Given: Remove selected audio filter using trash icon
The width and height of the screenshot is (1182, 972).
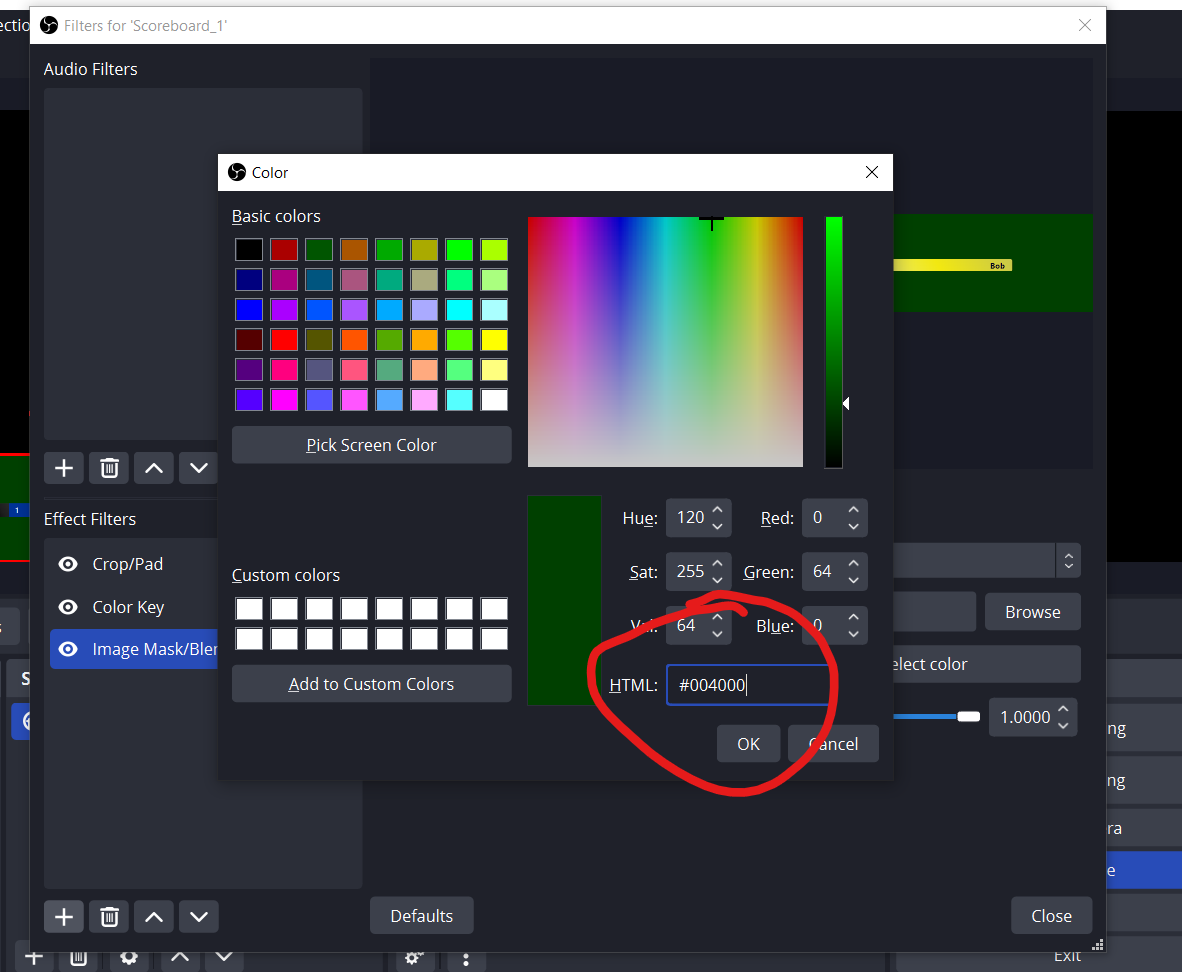Looking at the screenshot, I should point(109,467).
